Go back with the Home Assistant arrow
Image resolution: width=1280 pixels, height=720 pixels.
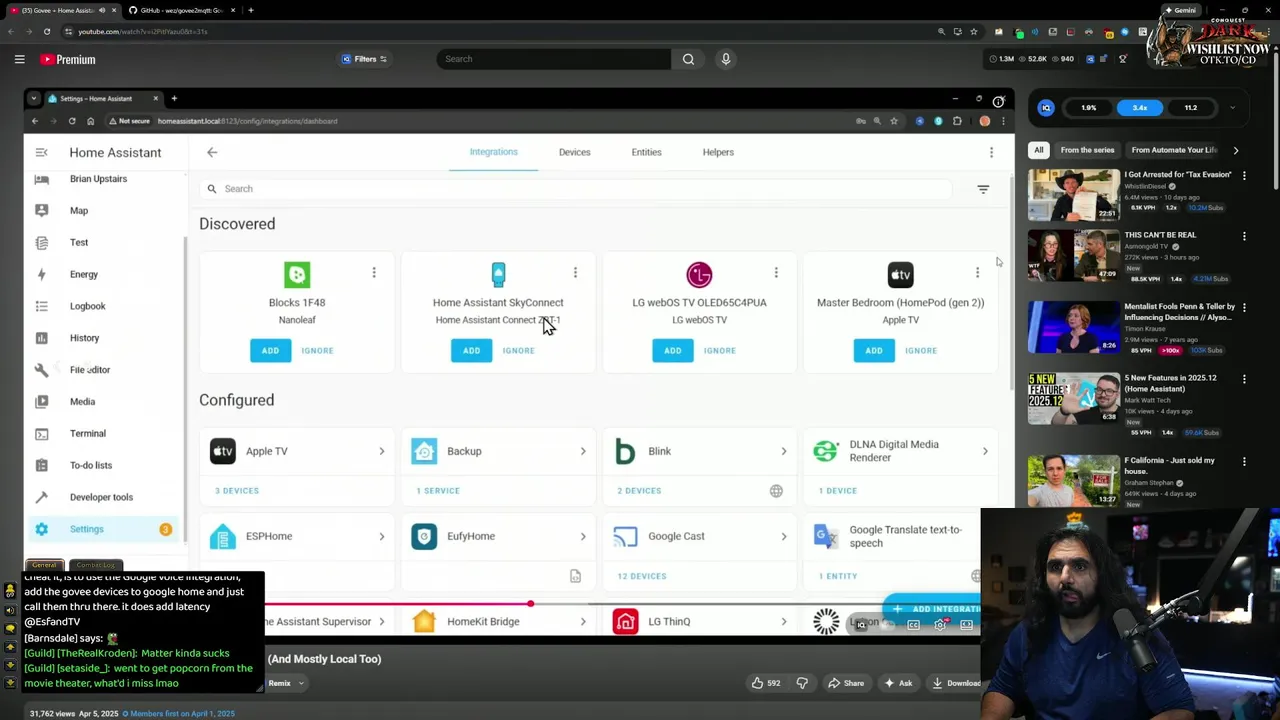(212, 152)
